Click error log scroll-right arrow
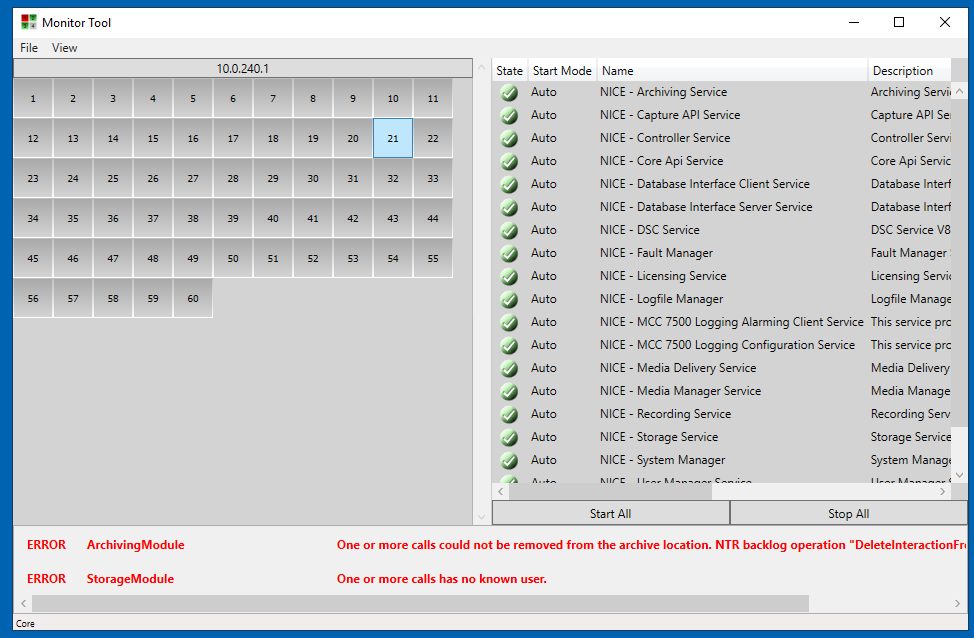This screenshot has width=974, height=638. point(957,603)
